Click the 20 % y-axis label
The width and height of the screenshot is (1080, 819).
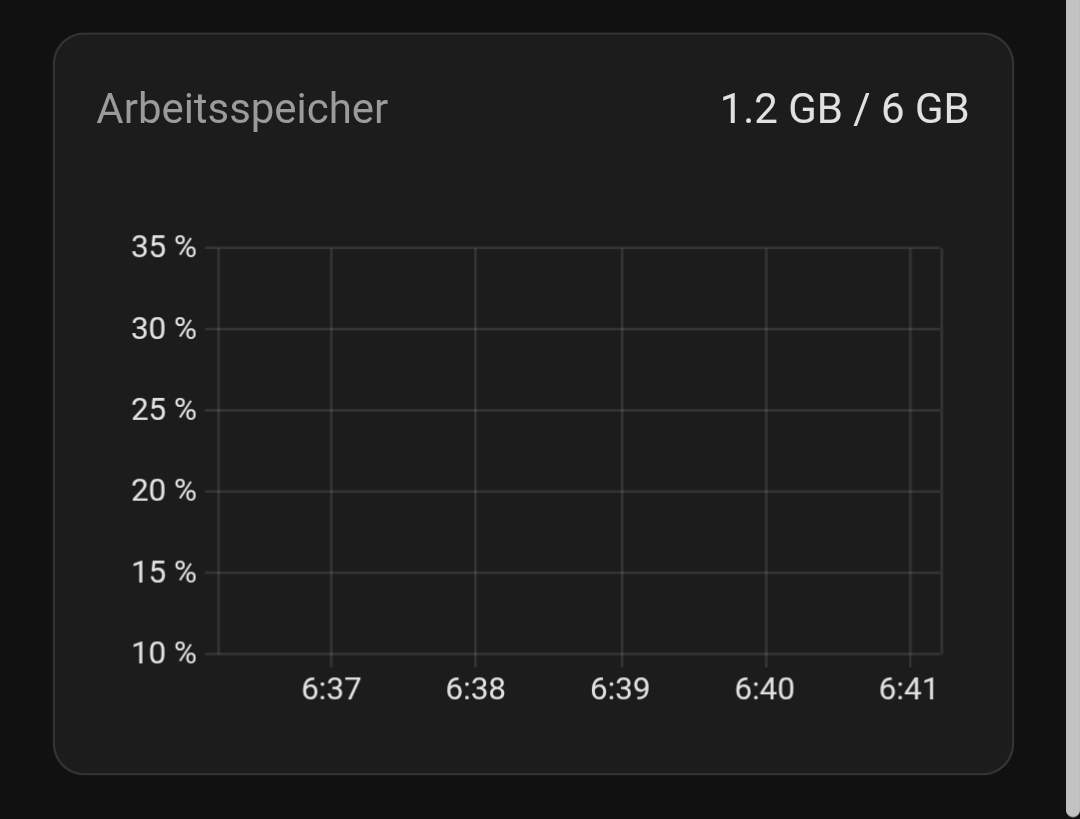pos(164,492)
